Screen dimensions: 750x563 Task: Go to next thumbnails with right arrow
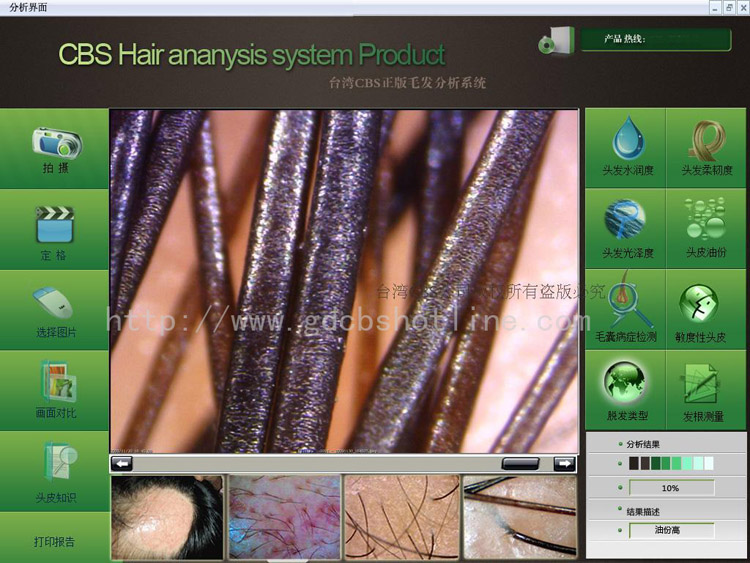pos(564,464)
